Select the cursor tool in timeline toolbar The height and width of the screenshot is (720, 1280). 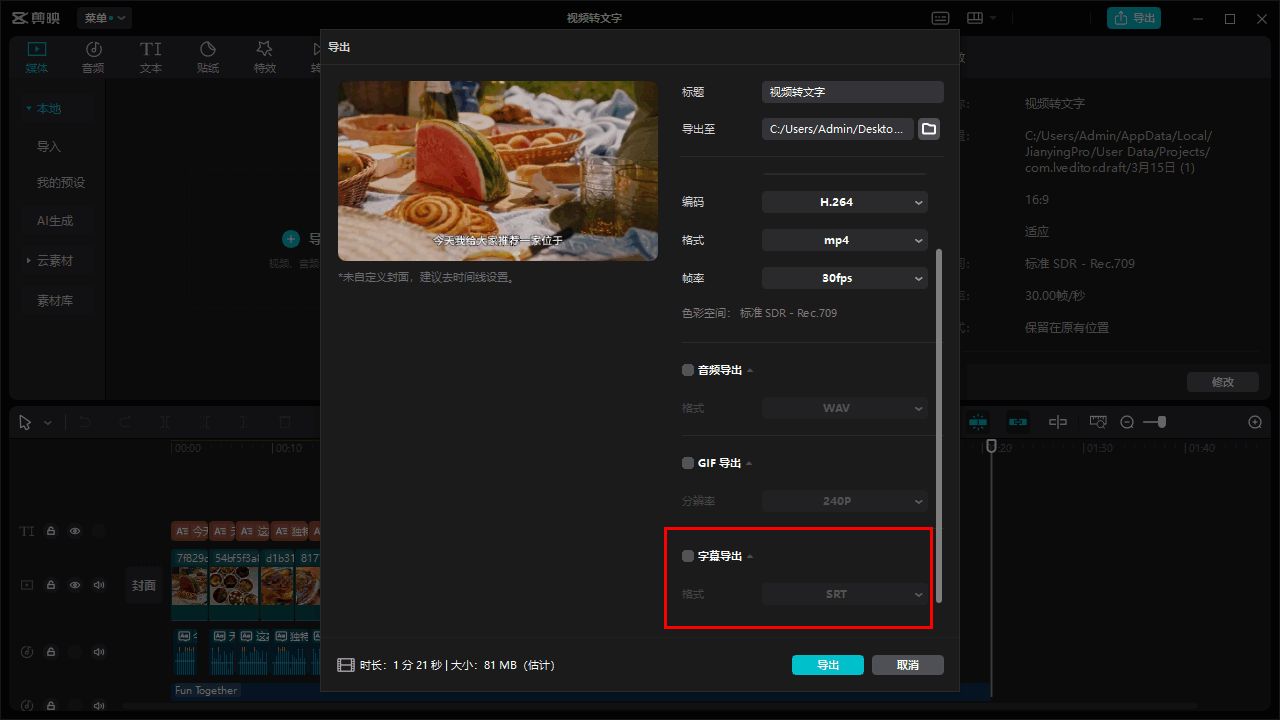tap(25, 422)
